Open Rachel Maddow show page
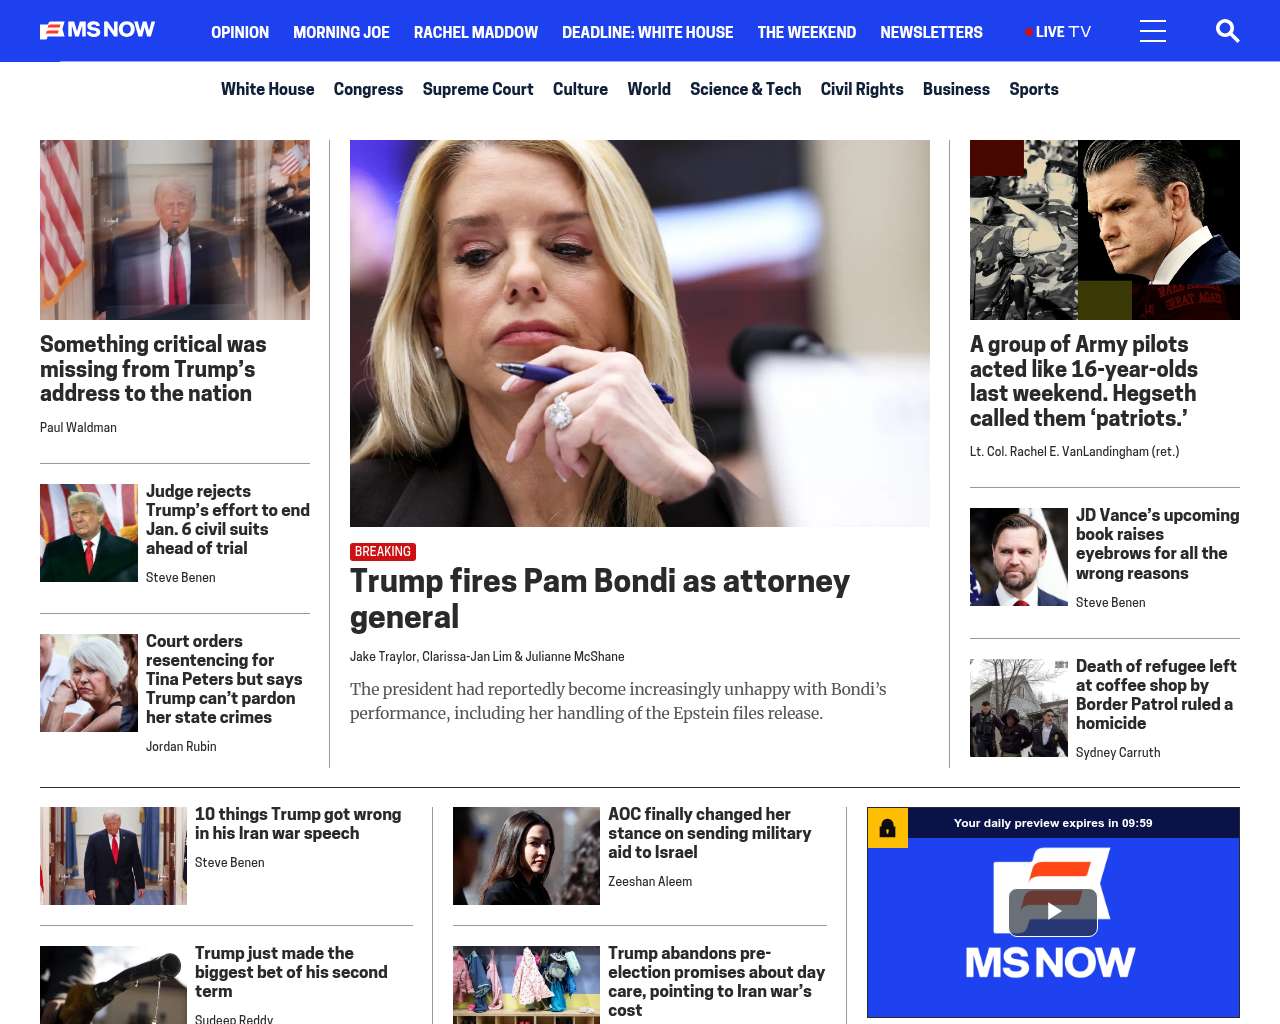The height and width of the screenshot is (1024, 1280). 476,32
